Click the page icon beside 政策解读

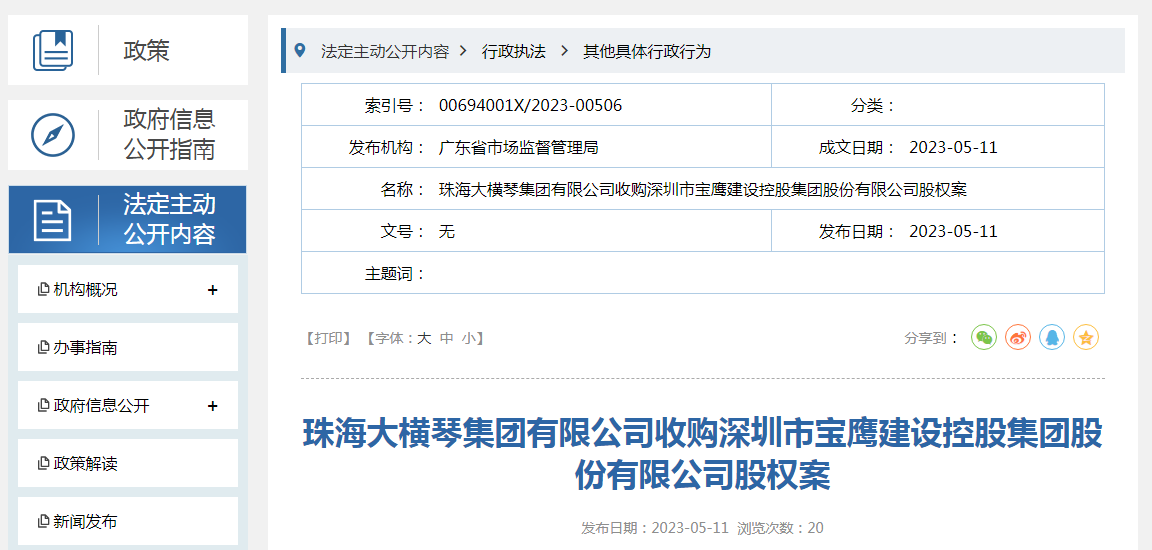[x=43, y=463]
